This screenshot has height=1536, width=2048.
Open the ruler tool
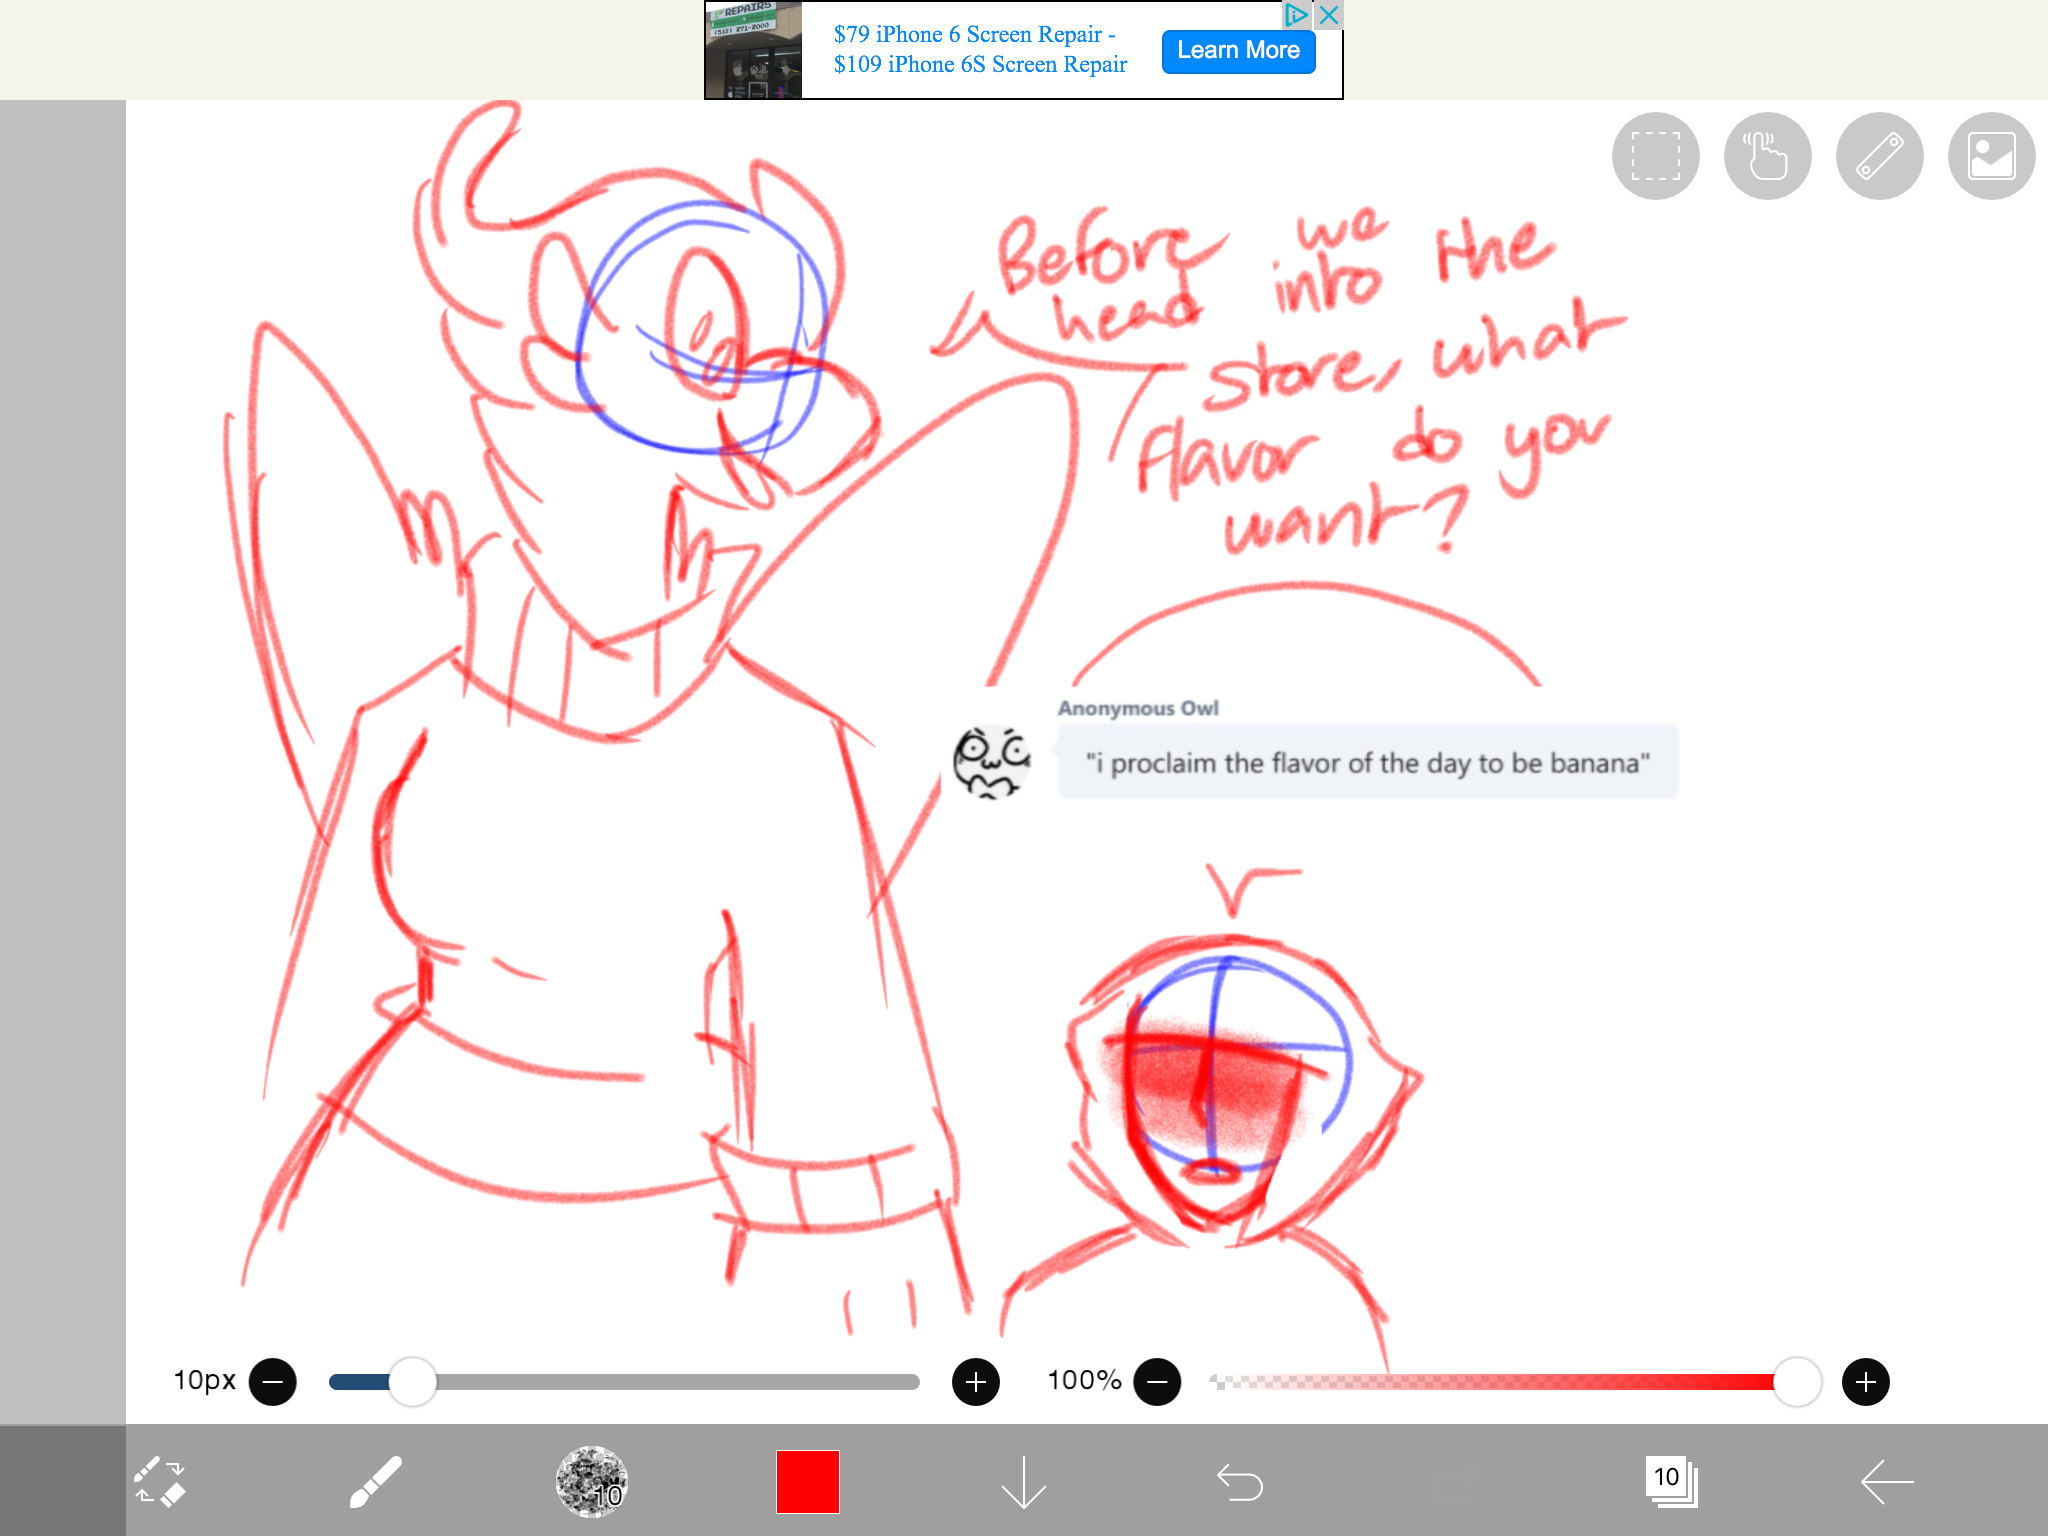[x=1879, y=156]
